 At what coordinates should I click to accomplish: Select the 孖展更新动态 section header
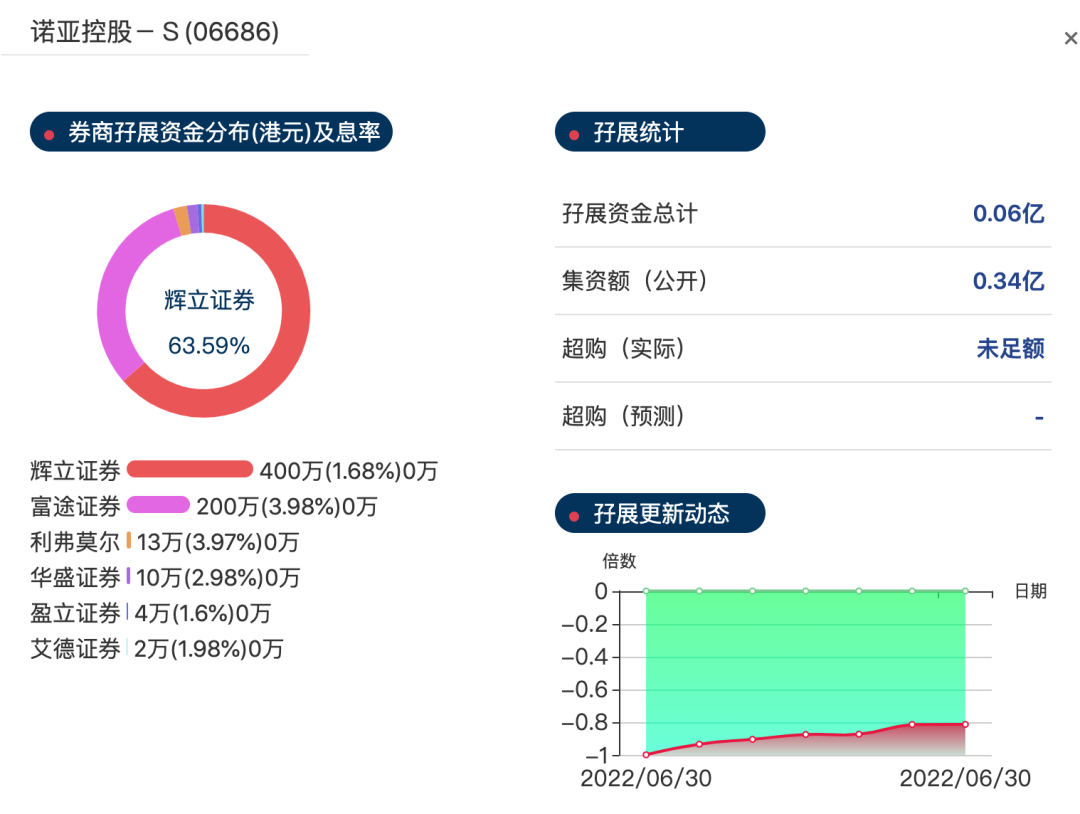click(660, 513)
